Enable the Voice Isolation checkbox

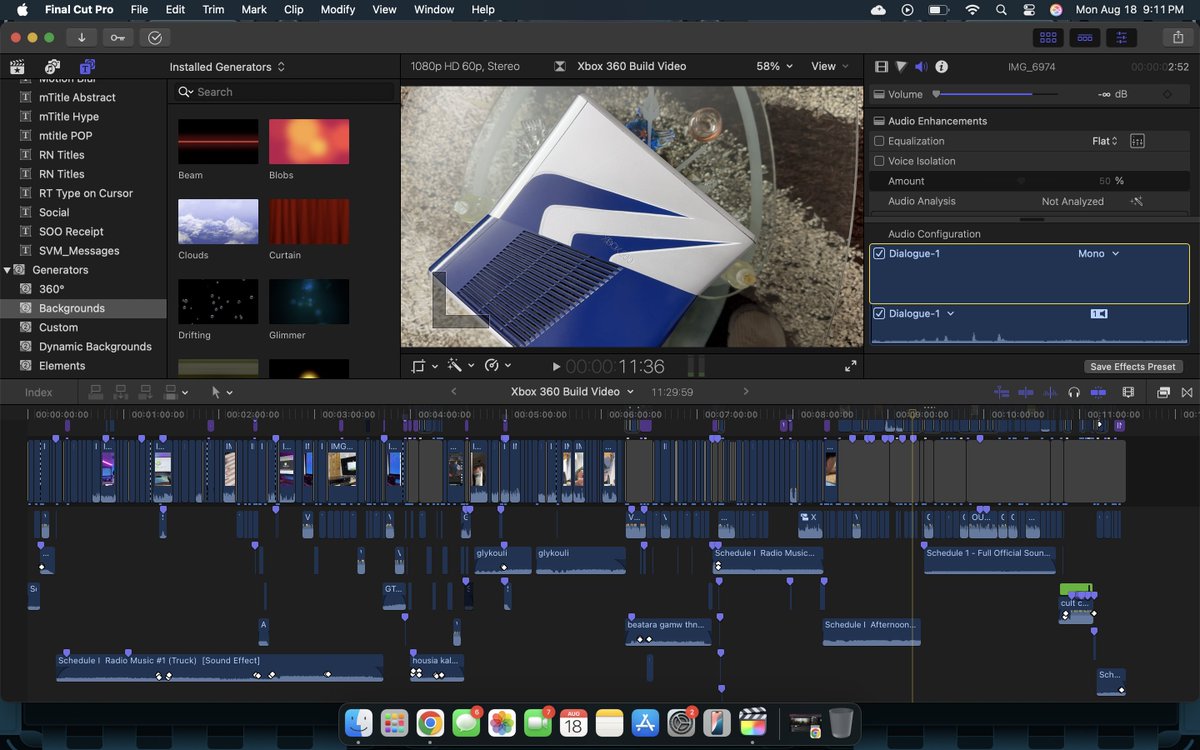pyautogui.click(x=879, y=161)
